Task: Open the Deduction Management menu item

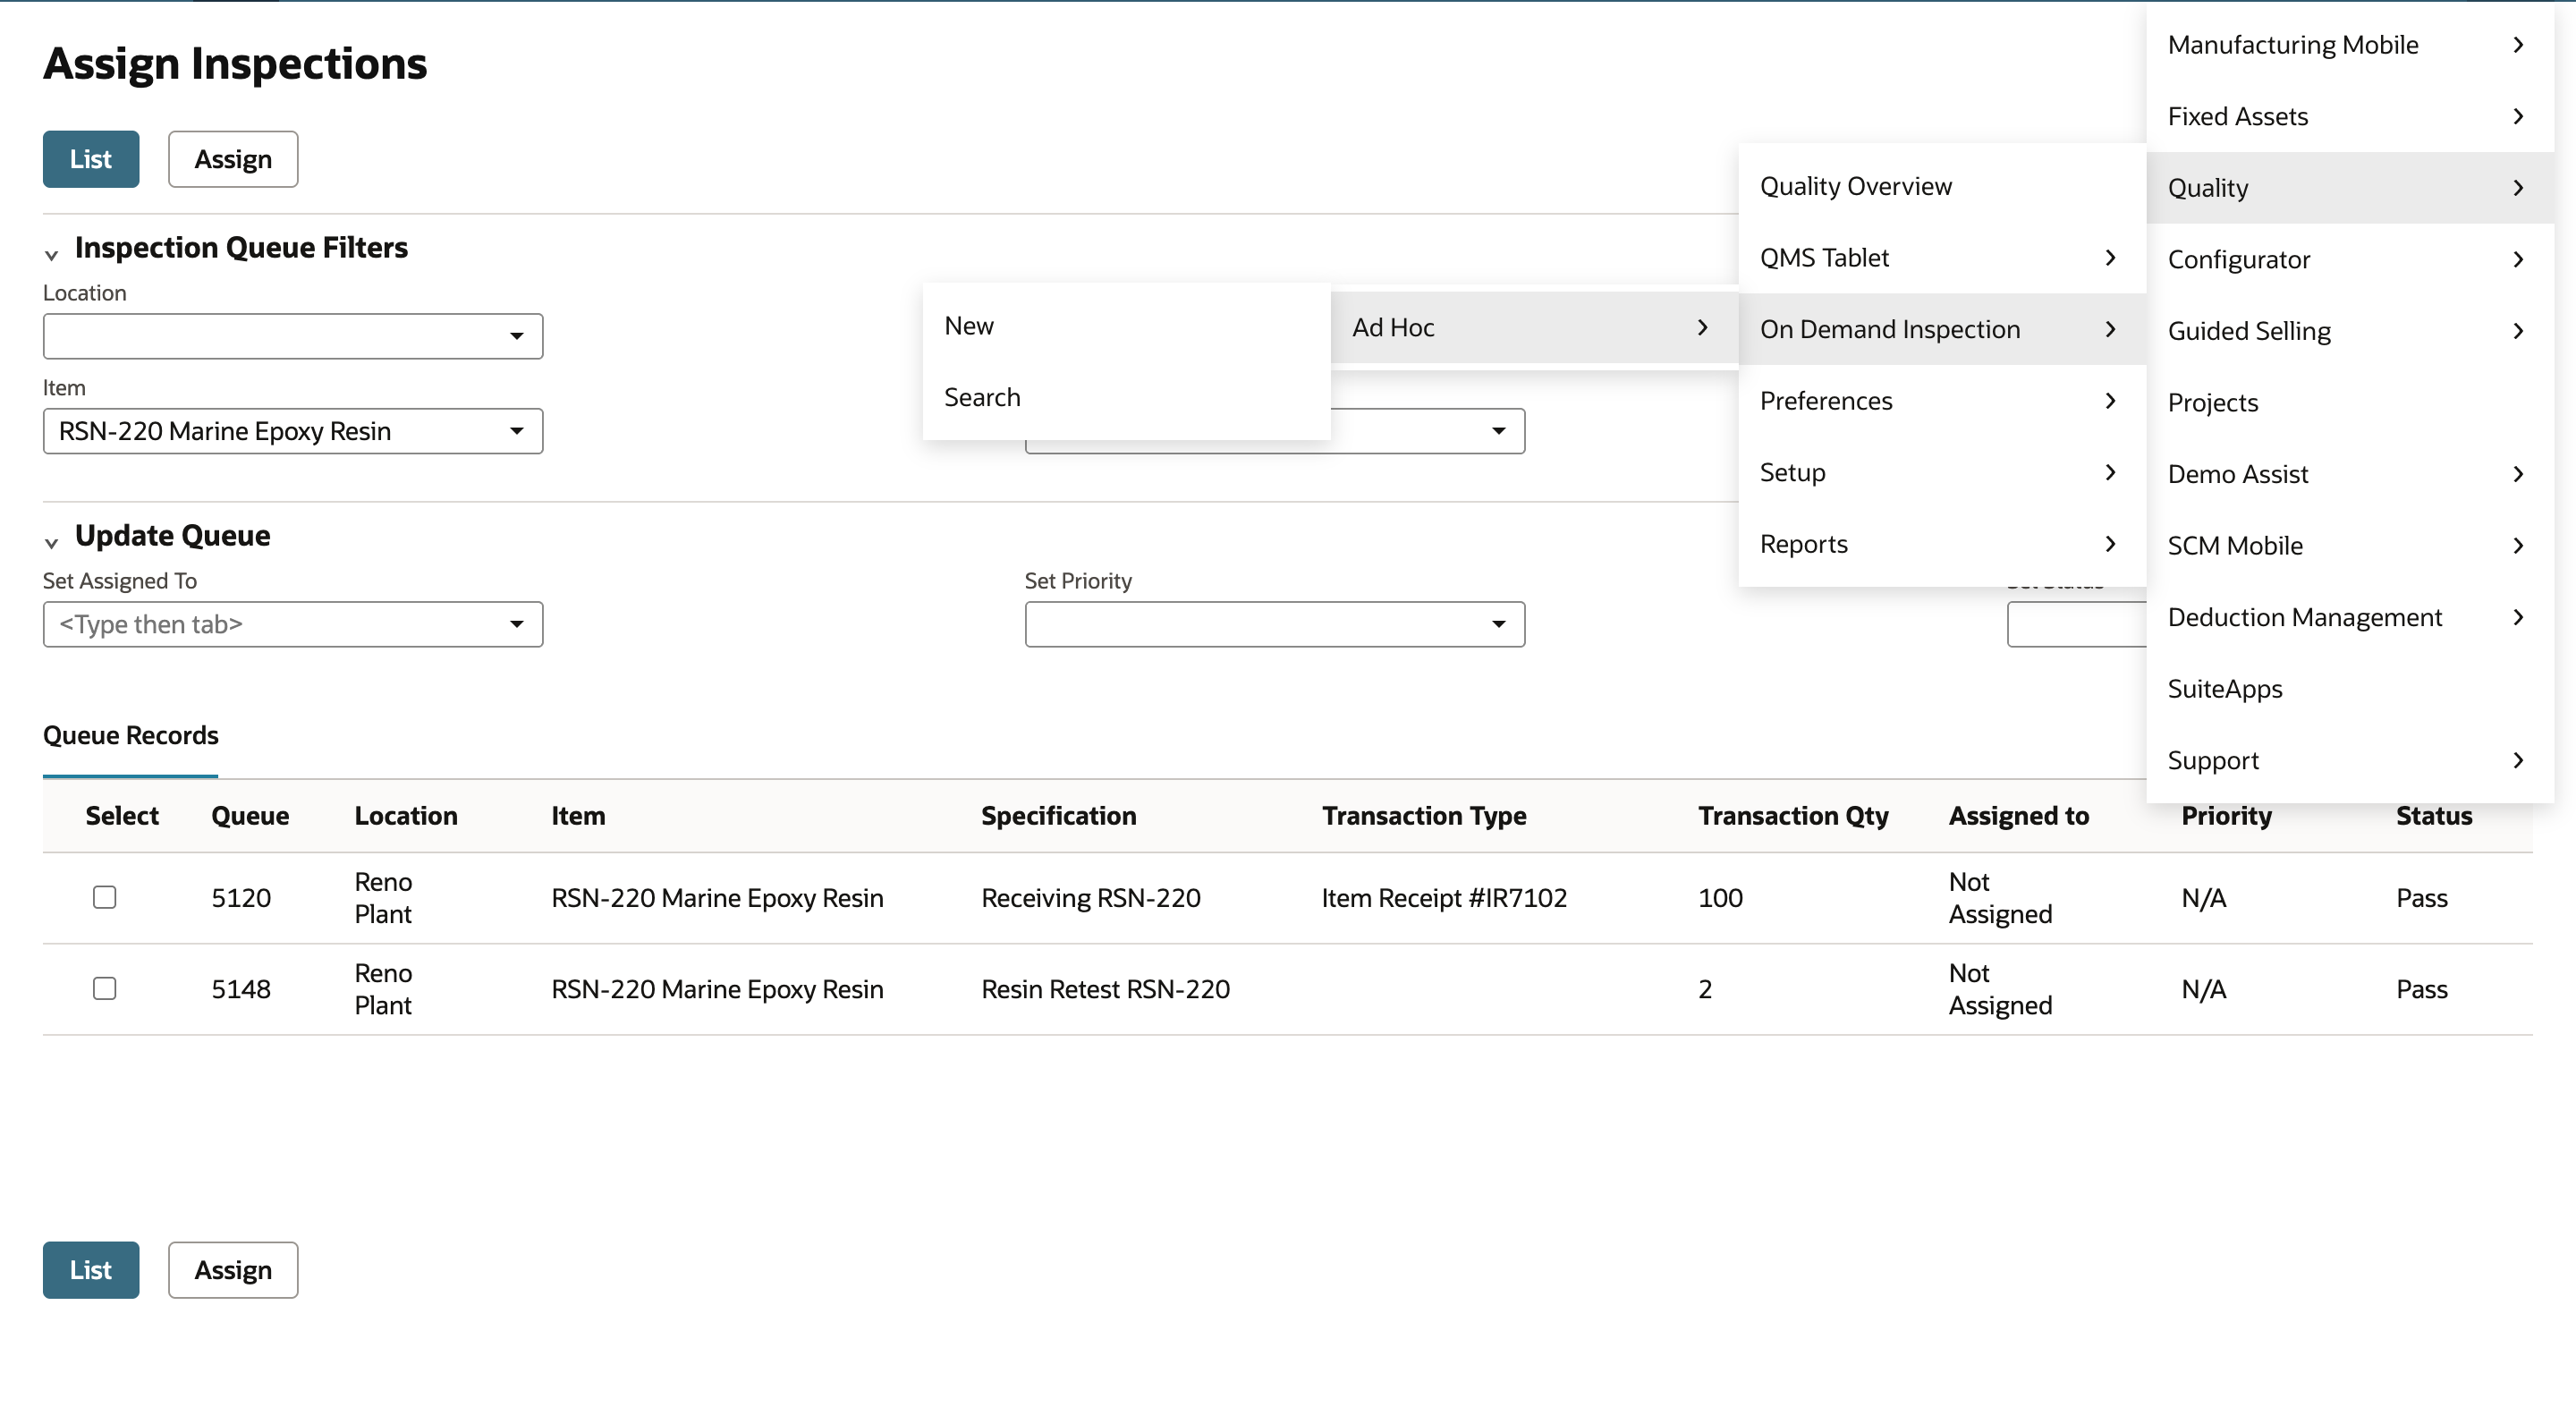Action: [x=2350, y=617]
